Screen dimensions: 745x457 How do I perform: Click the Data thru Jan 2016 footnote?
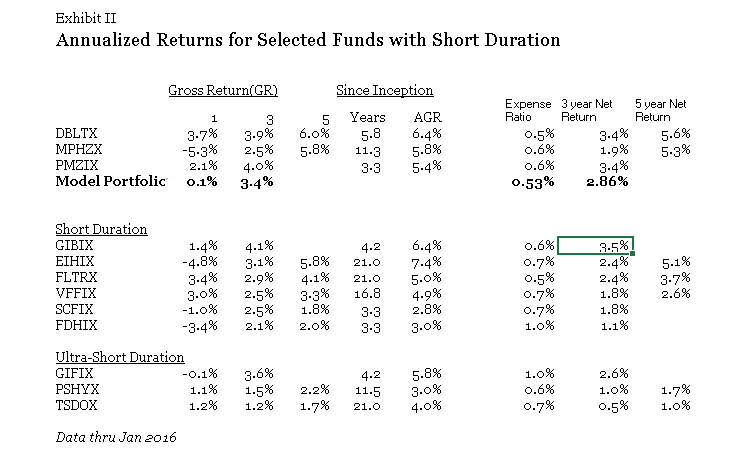(x=110, y=437)
